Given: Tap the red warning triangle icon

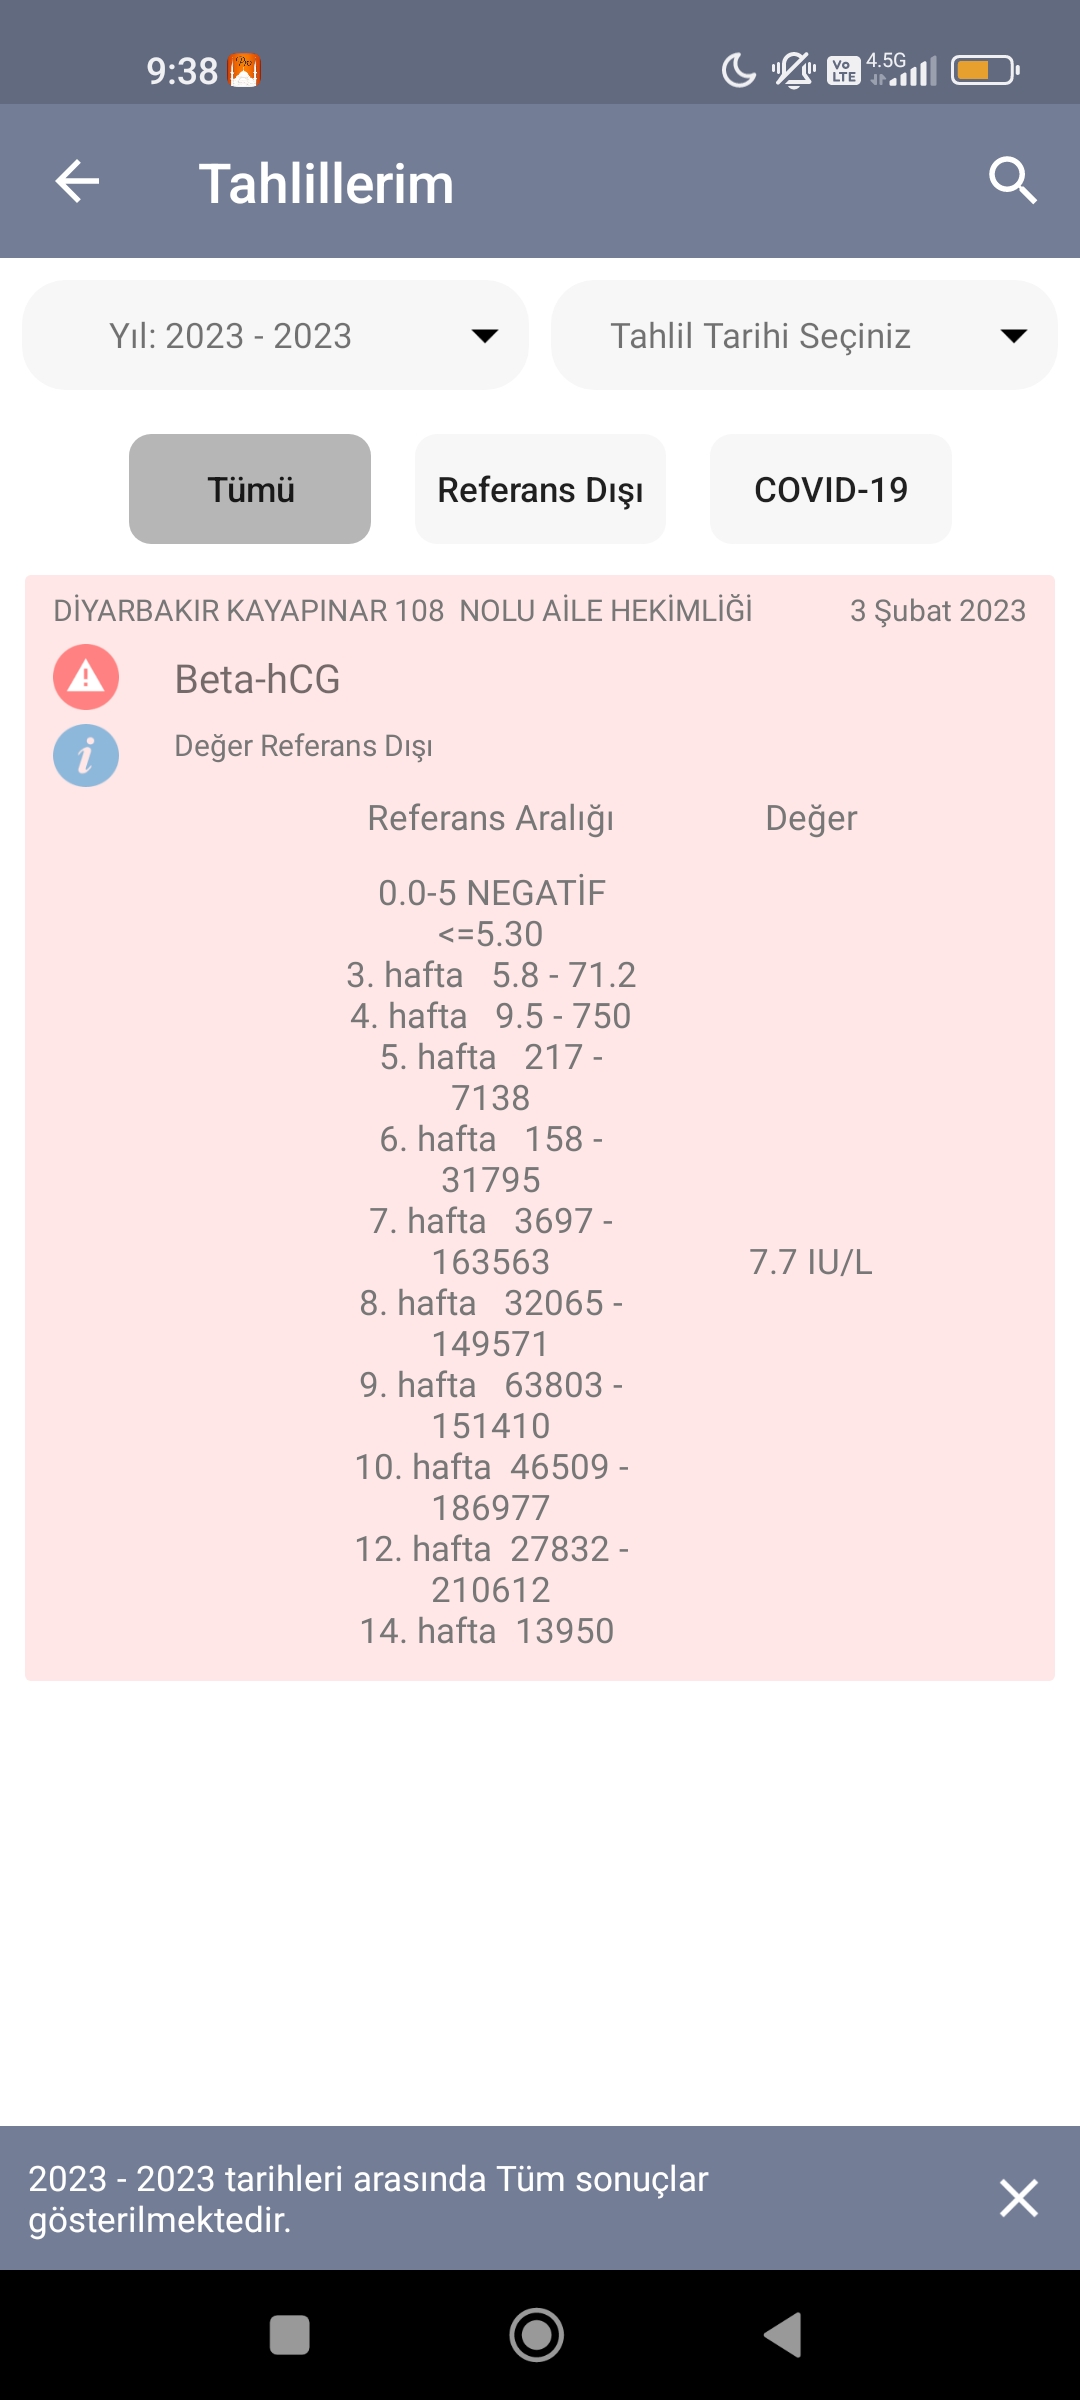Looking at the screenshot, I should click(86, 677).
